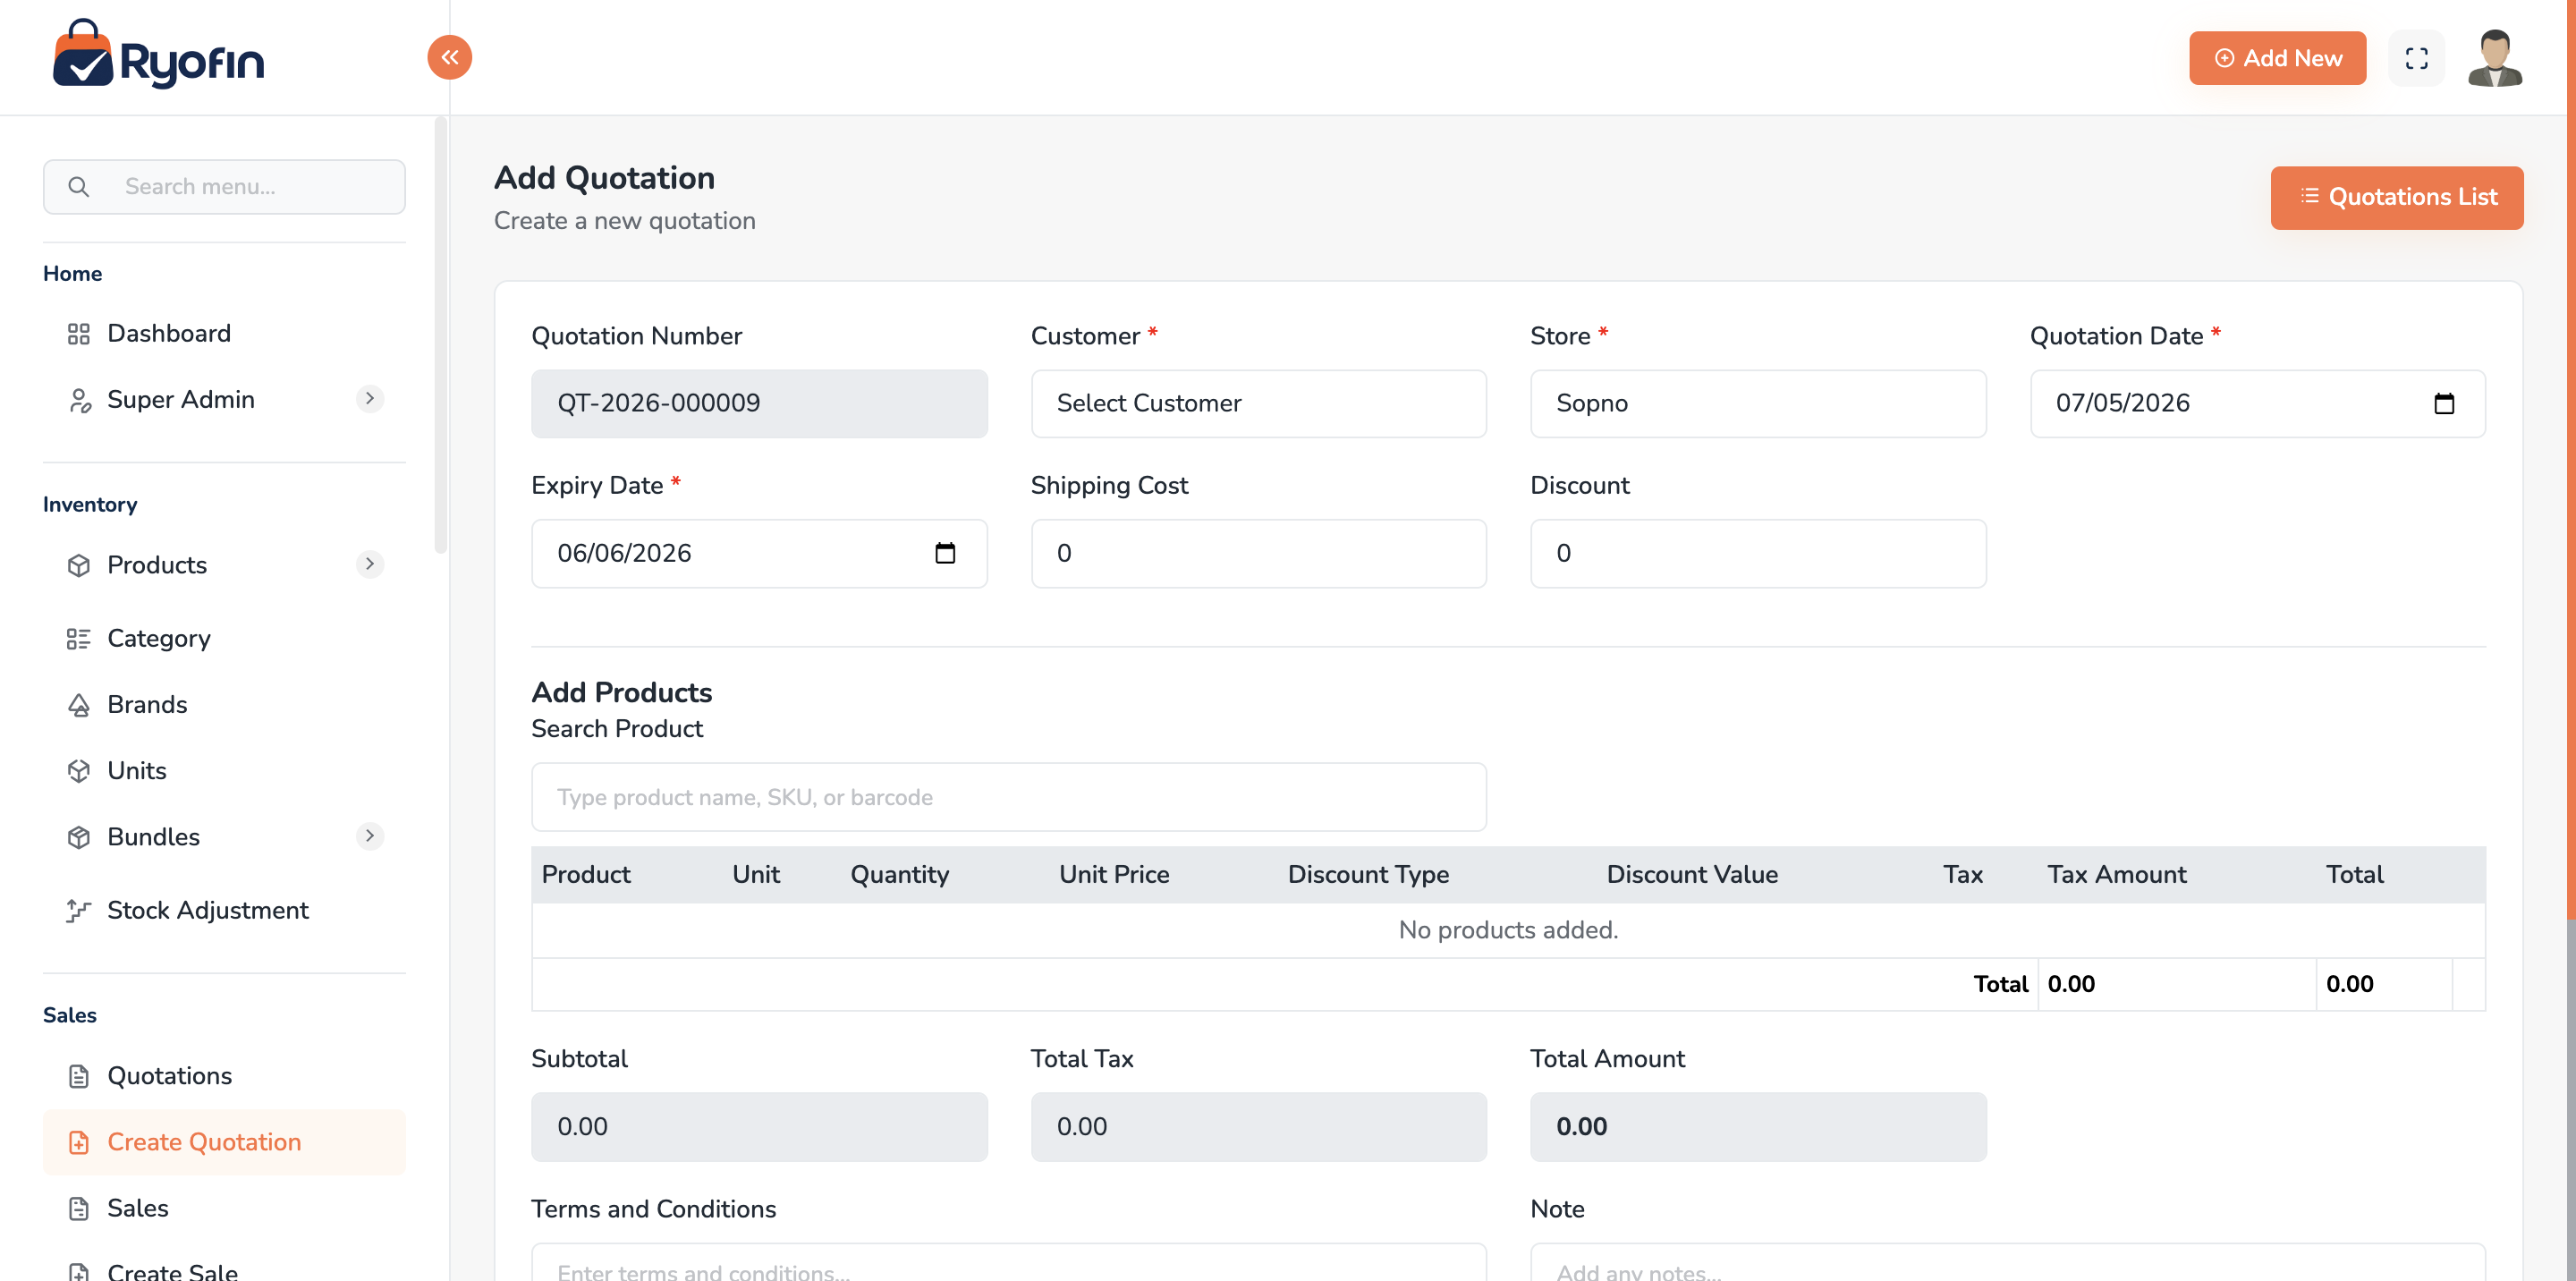2576x1281 pixels.
Task: Open Dashboard from sidebar
Action: pos(224,333)
